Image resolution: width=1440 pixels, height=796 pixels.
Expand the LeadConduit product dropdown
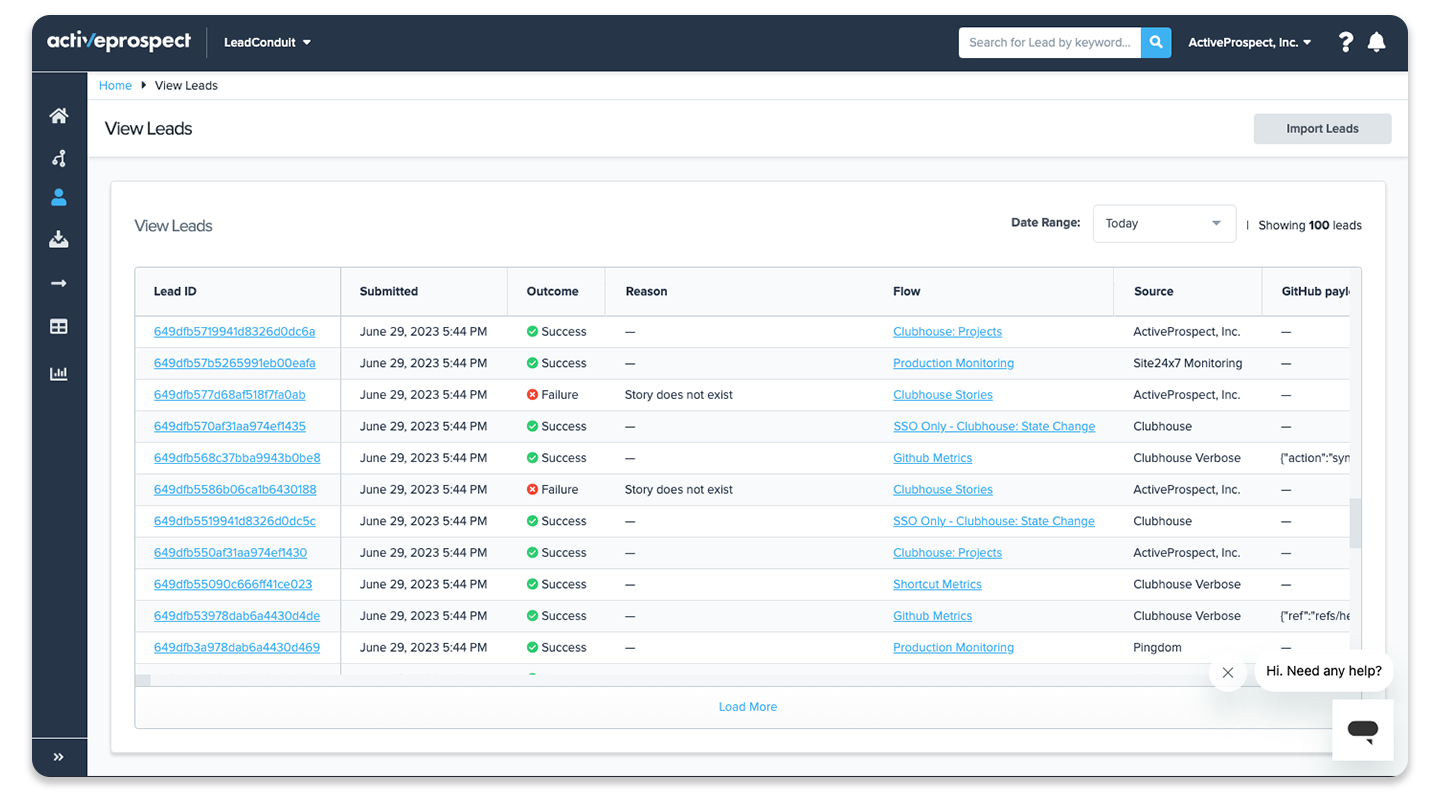(268, 43)
